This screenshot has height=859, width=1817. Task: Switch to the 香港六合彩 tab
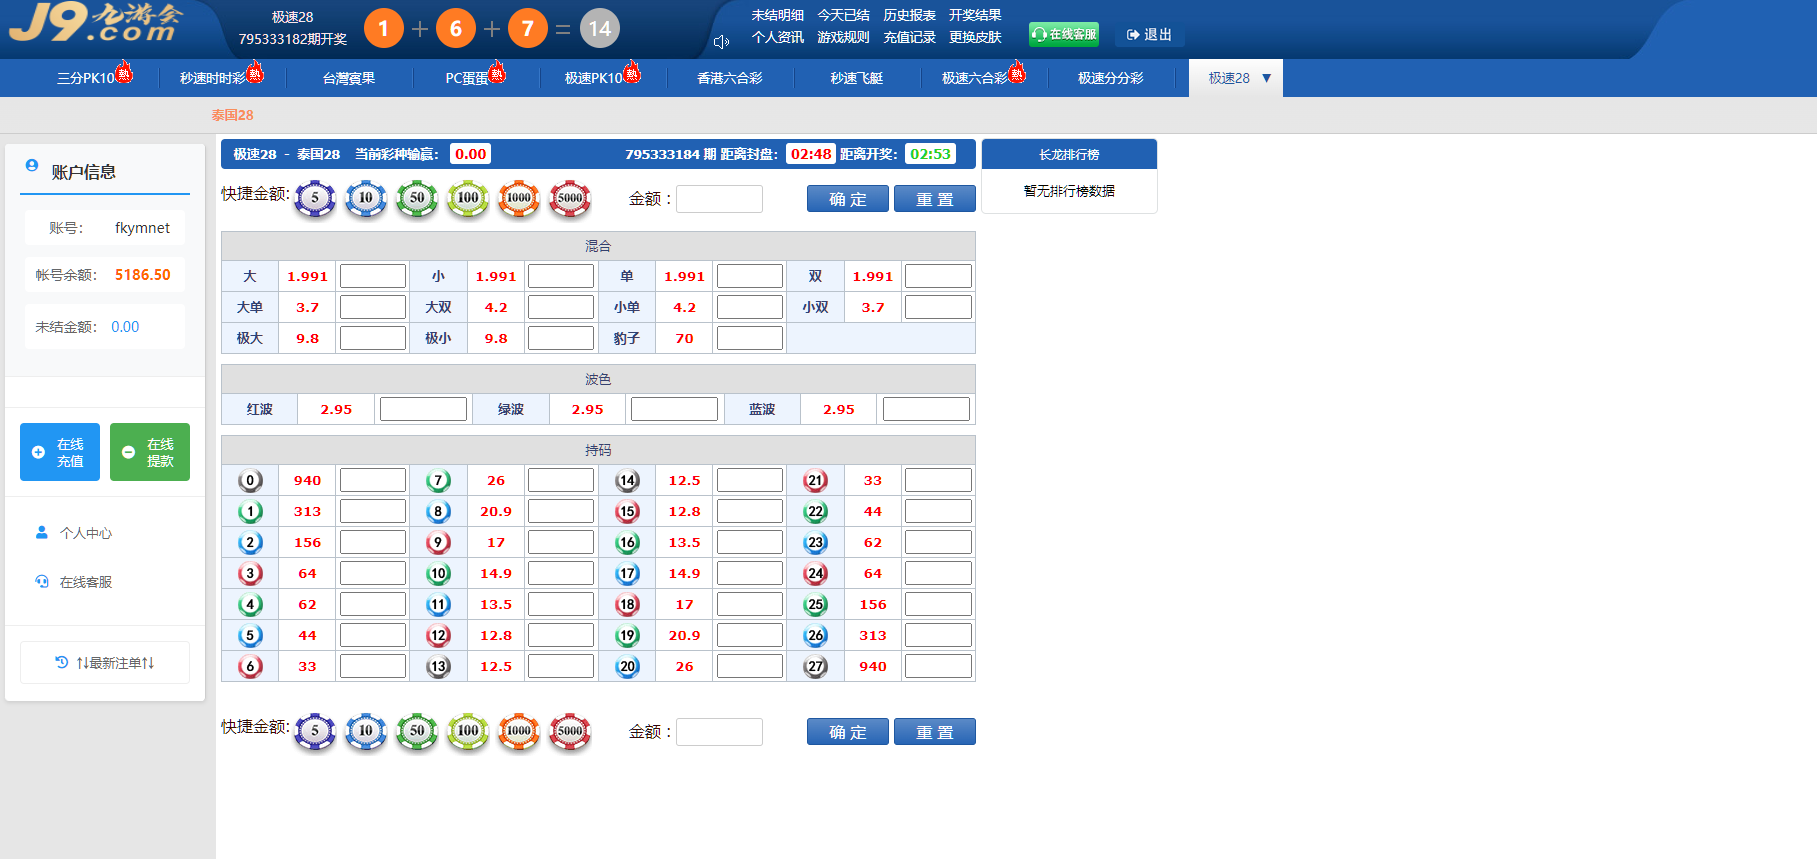[729, 78]
